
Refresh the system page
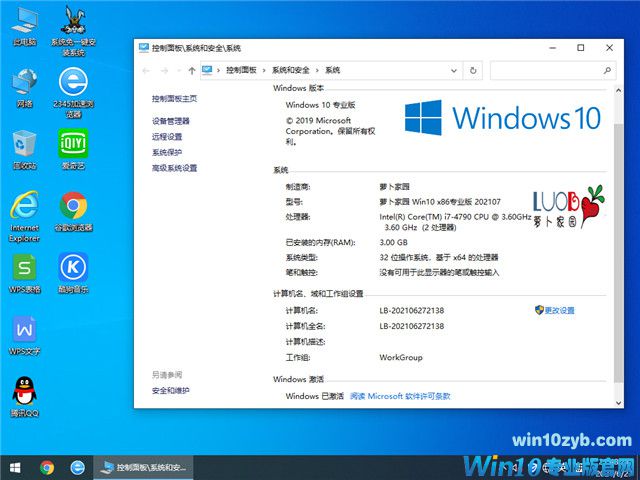pyautogui.click(x=473, y=70)
